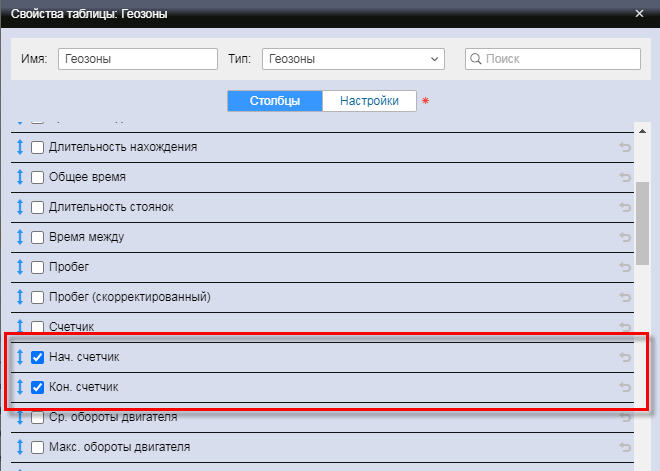660x471 pixels.
Task: Enable the Общее время checkbox
Action: (38, 177)
